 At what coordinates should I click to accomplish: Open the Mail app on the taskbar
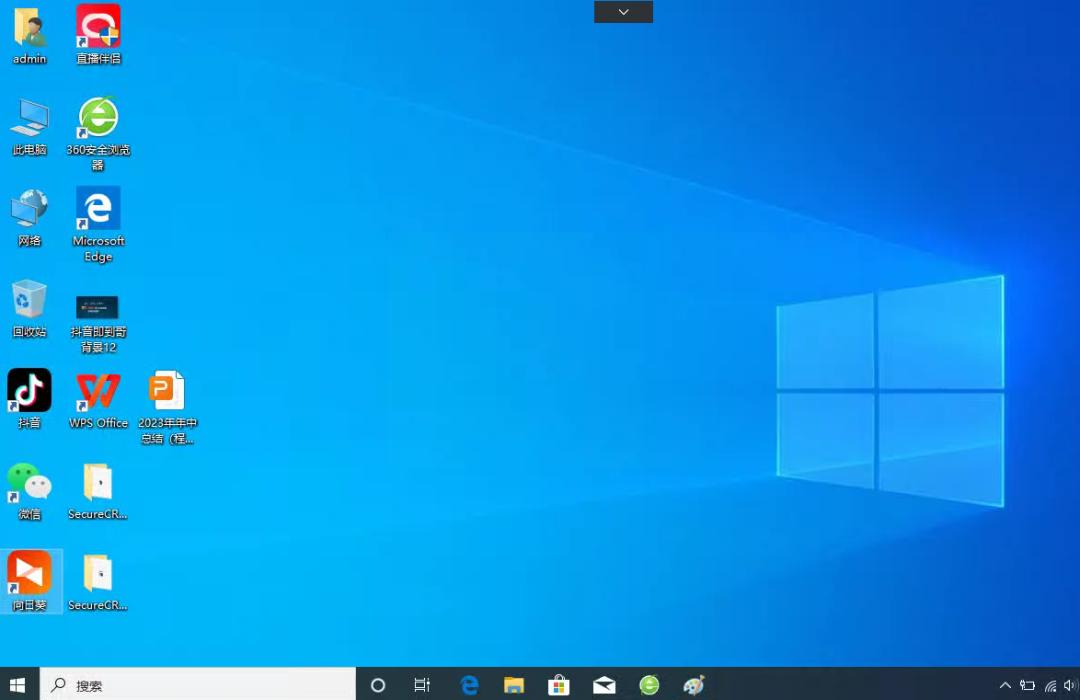tap(604, 685)
